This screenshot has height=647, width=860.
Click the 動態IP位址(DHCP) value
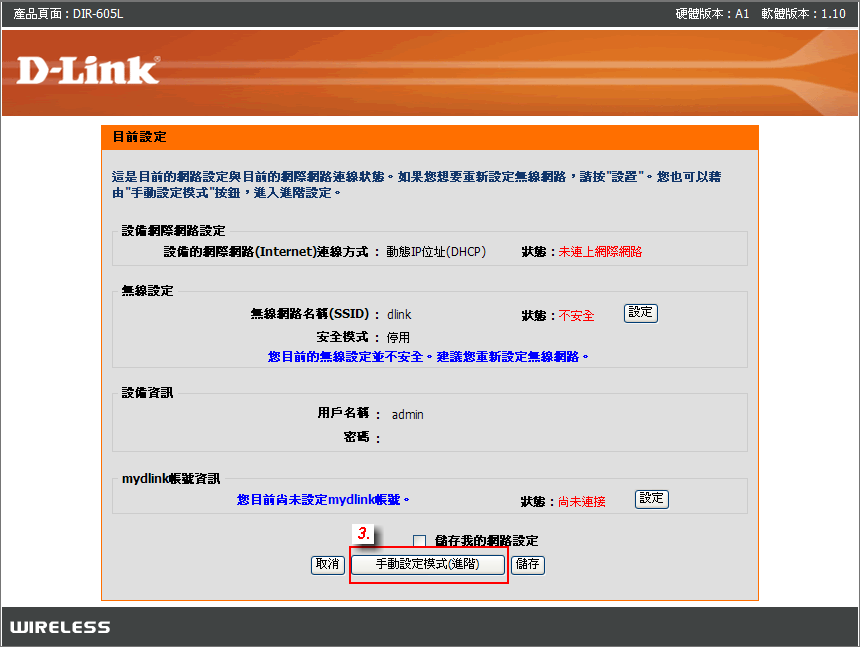[x=436, y=252]
